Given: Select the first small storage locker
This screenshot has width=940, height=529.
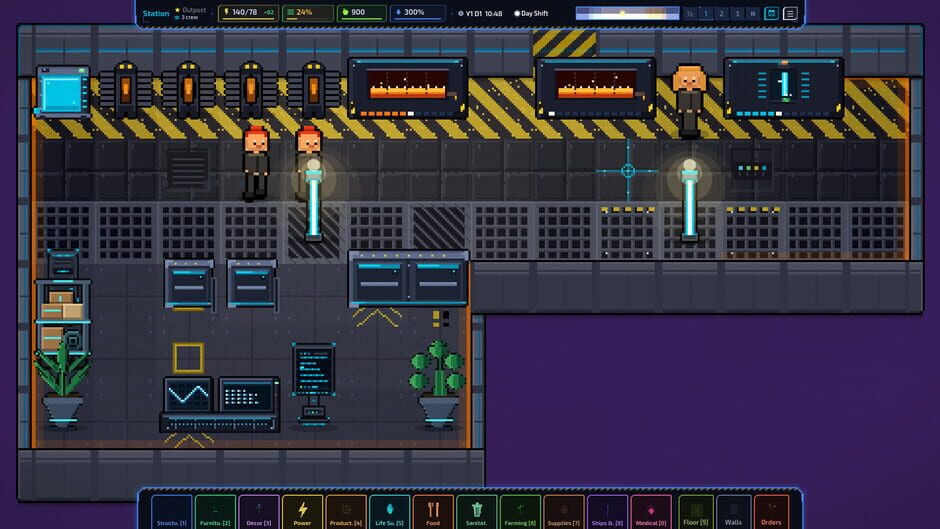Looking at the screenshot, I should point(189,284).
